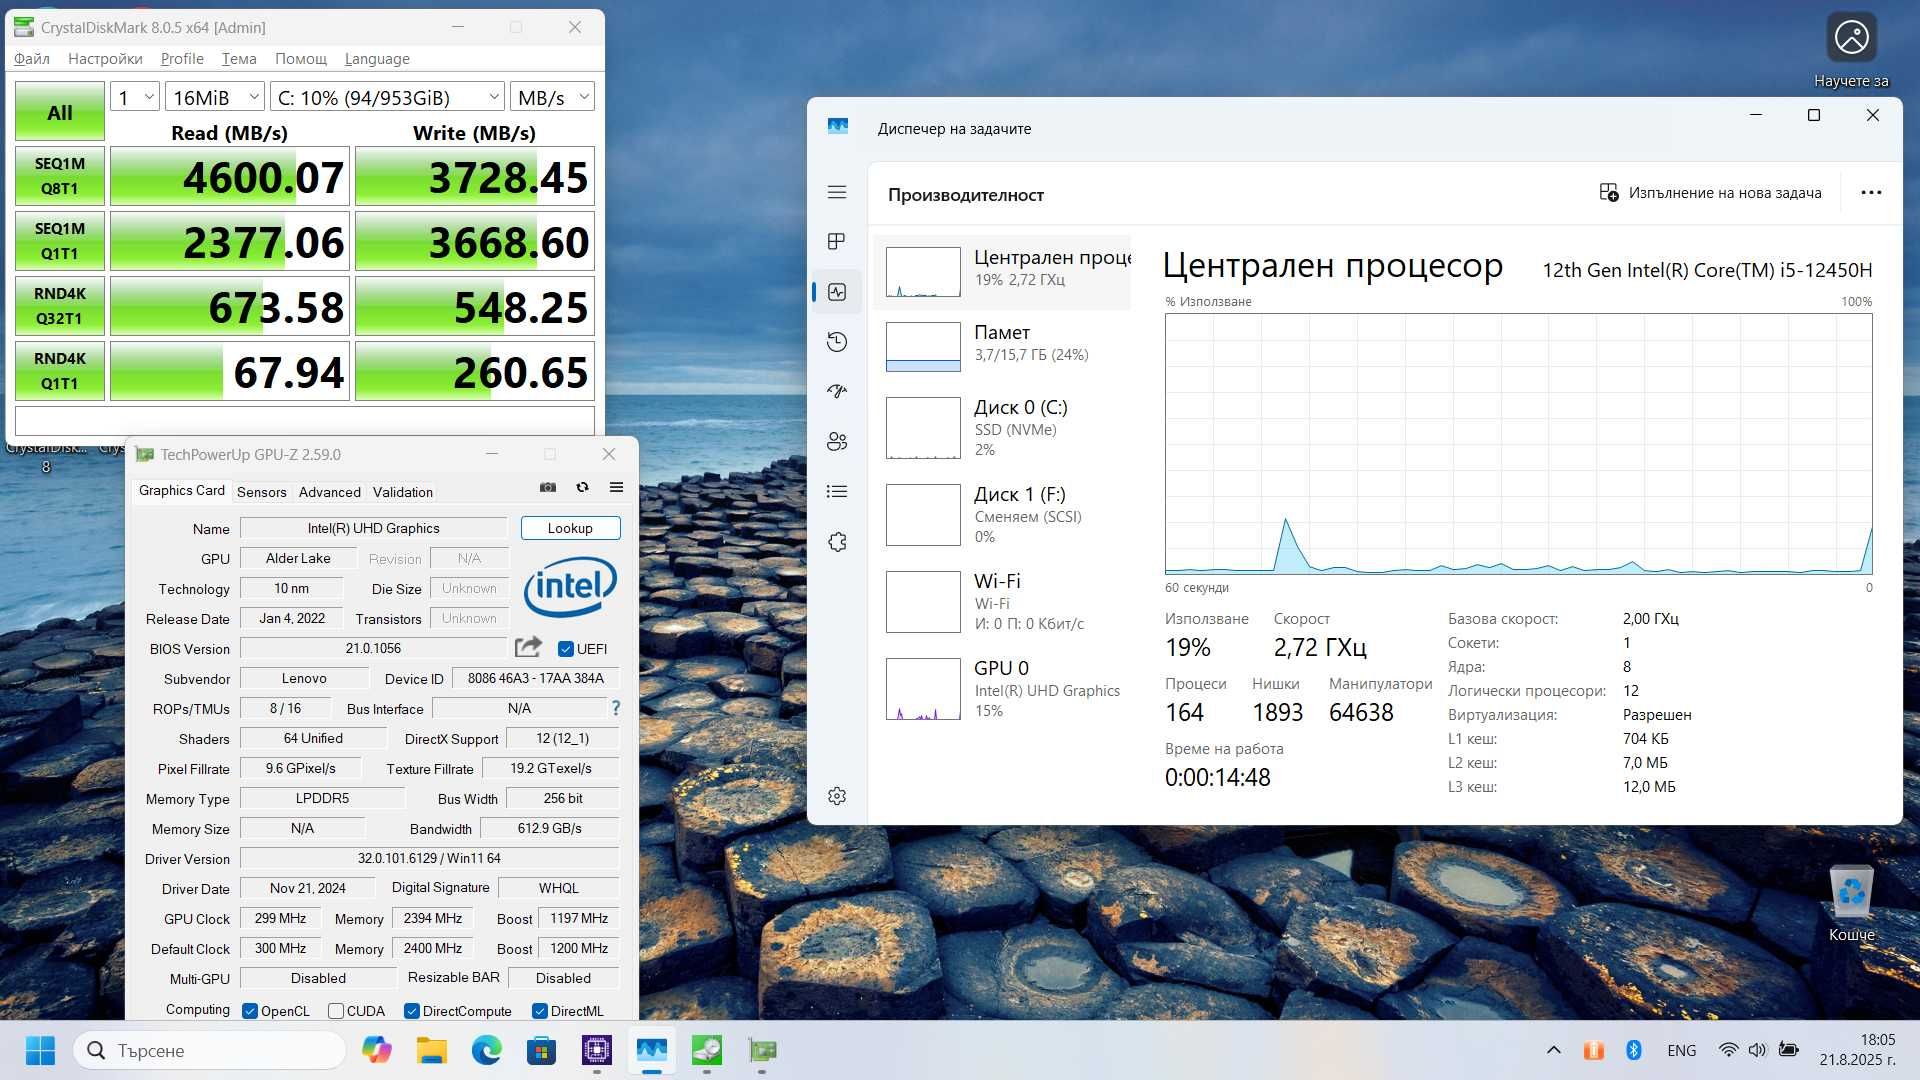Open Task Manager settings gear
This screenshot has width=1920, height=1080.
pos(837,796)
